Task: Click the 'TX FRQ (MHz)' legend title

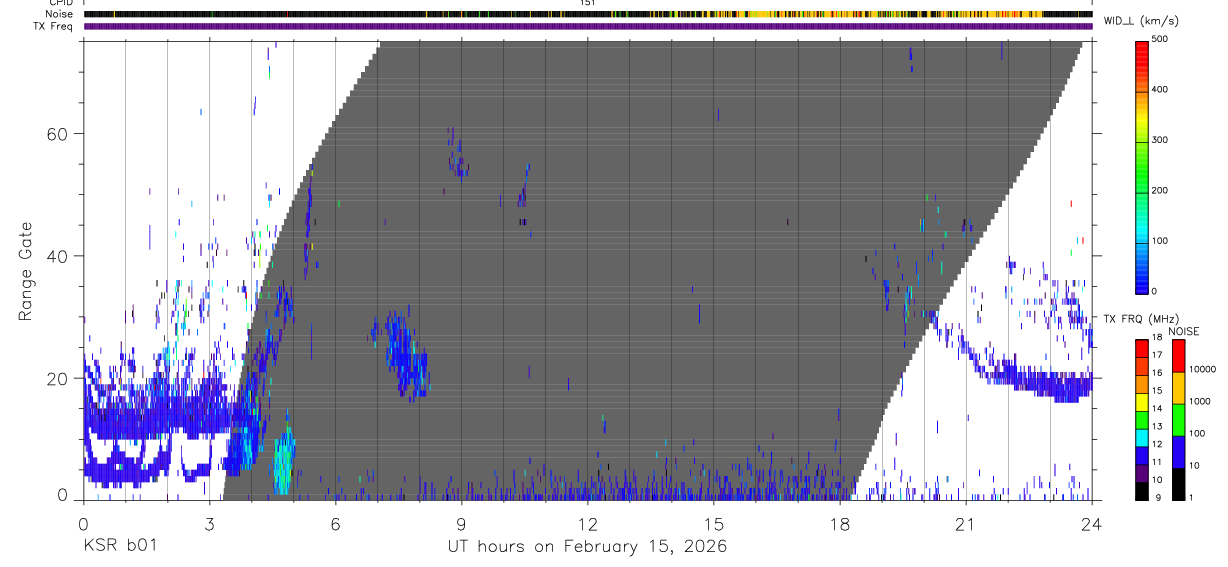Action: coord(1142,319)
